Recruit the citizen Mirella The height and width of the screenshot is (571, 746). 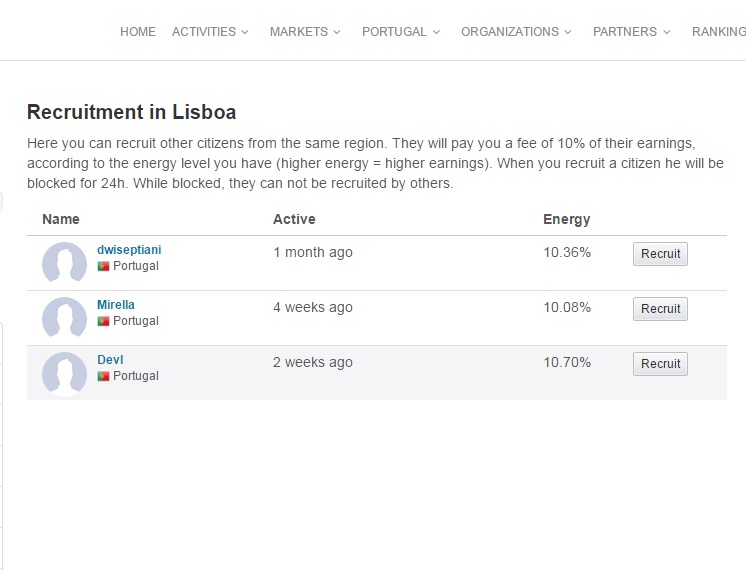660,309
